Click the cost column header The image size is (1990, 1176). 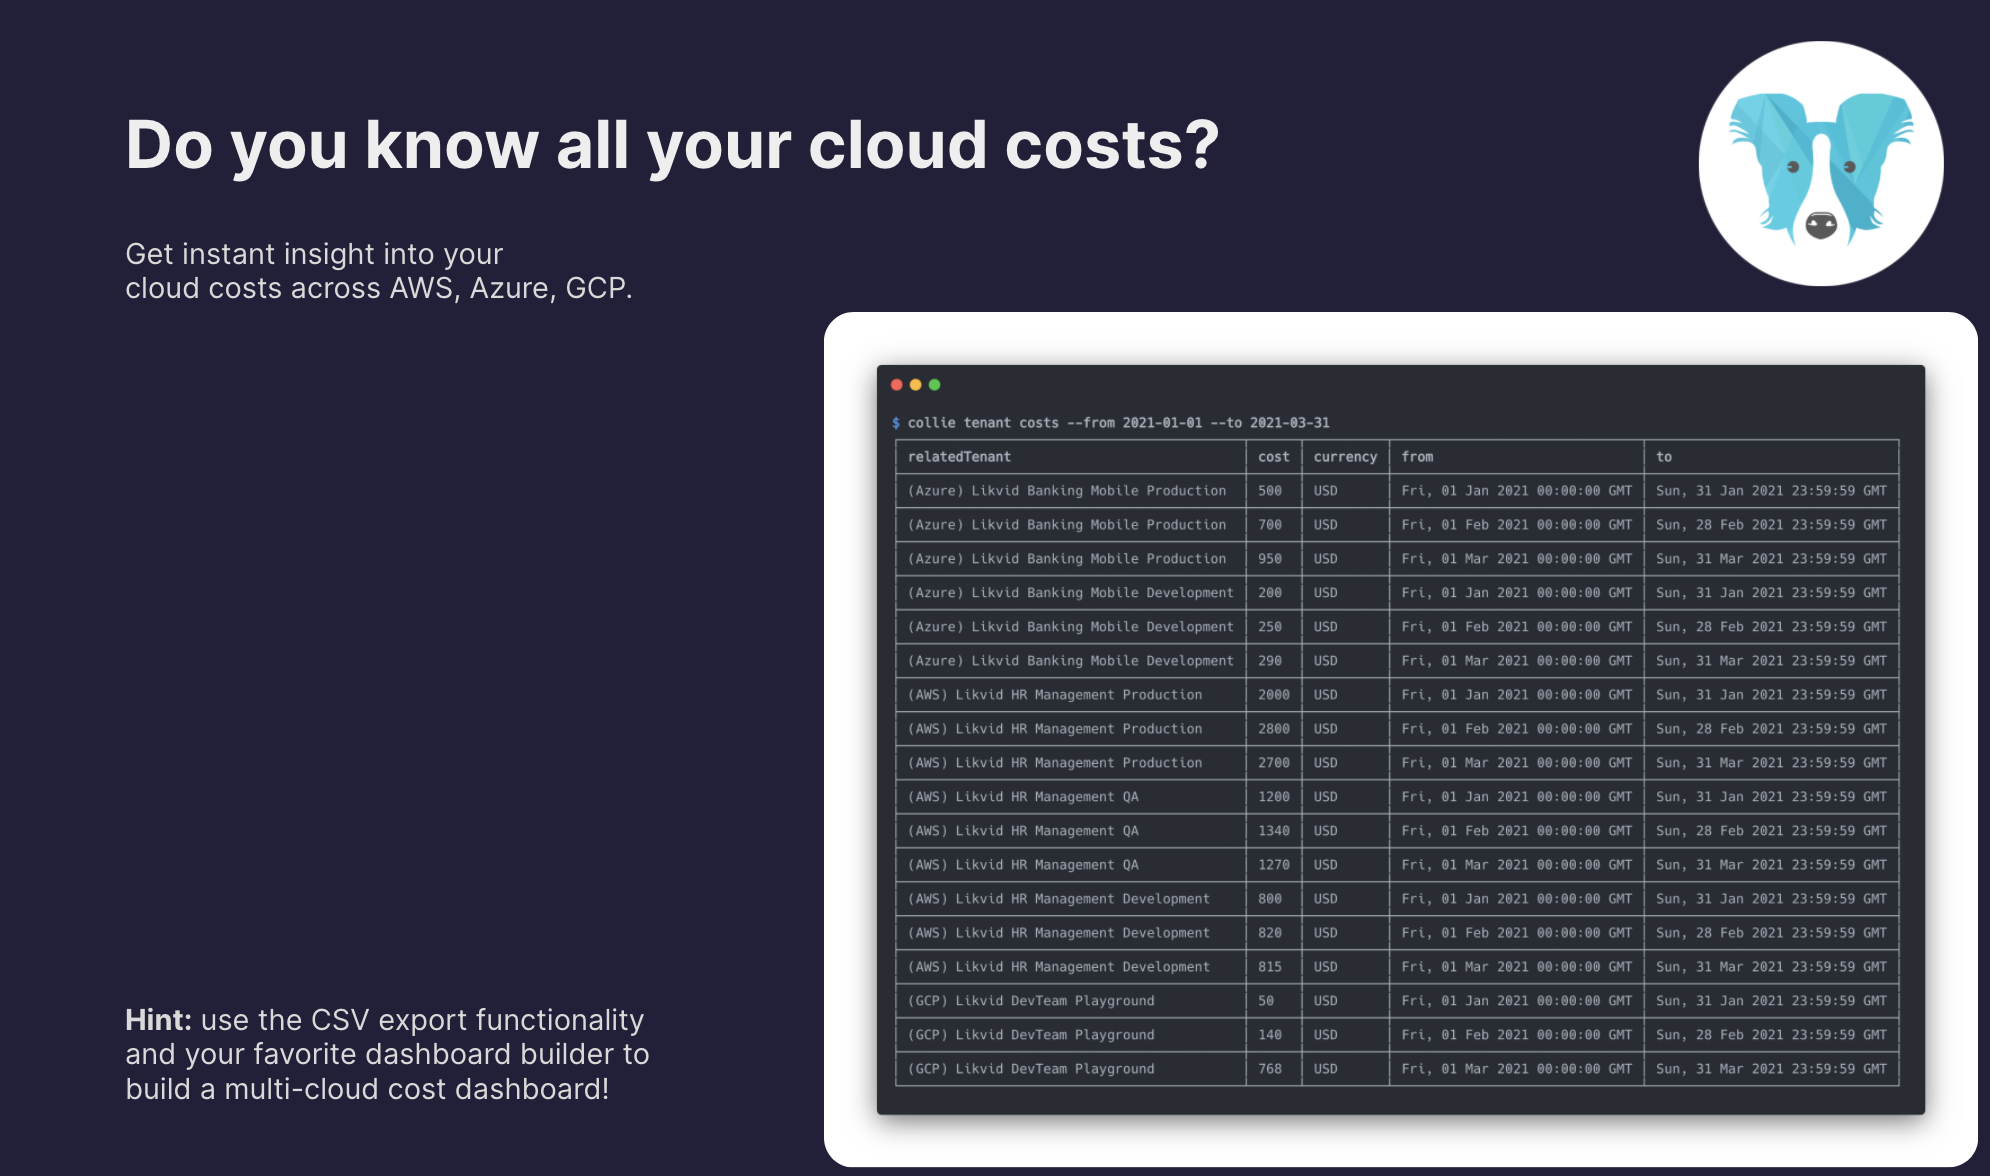[x=1273, y=457]
